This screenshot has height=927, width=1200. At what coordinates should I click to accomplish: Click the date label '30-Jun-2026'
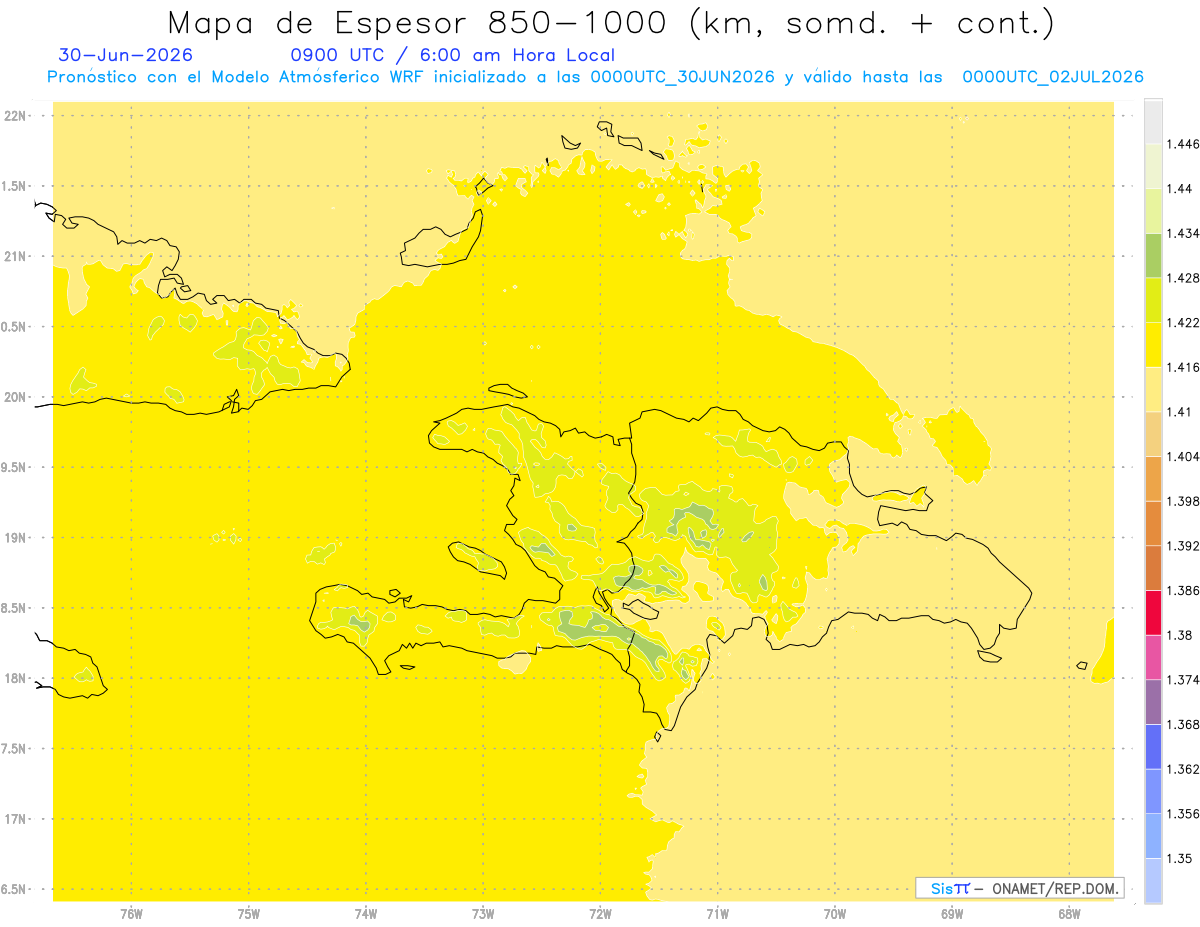pyautogui.click(x=126, y=55)
